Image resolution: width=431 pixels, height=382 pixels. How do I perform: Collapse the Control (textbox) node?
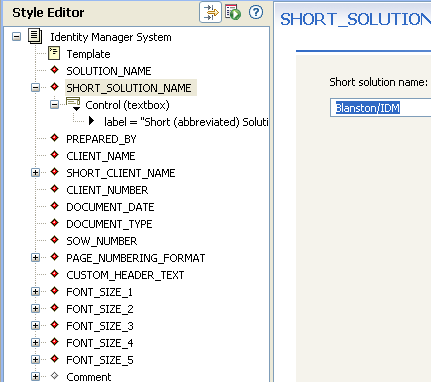(54, 105)
